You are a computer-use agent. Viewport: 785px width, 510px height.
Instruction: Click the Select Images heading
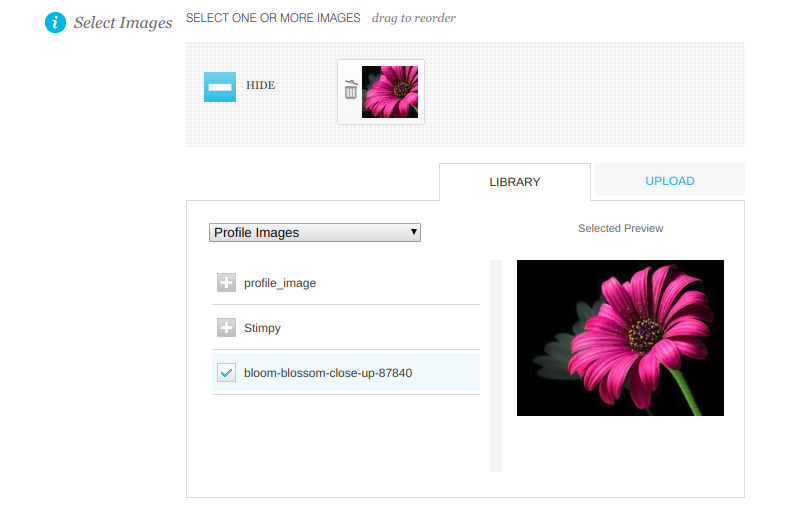(x=123, y=23)
